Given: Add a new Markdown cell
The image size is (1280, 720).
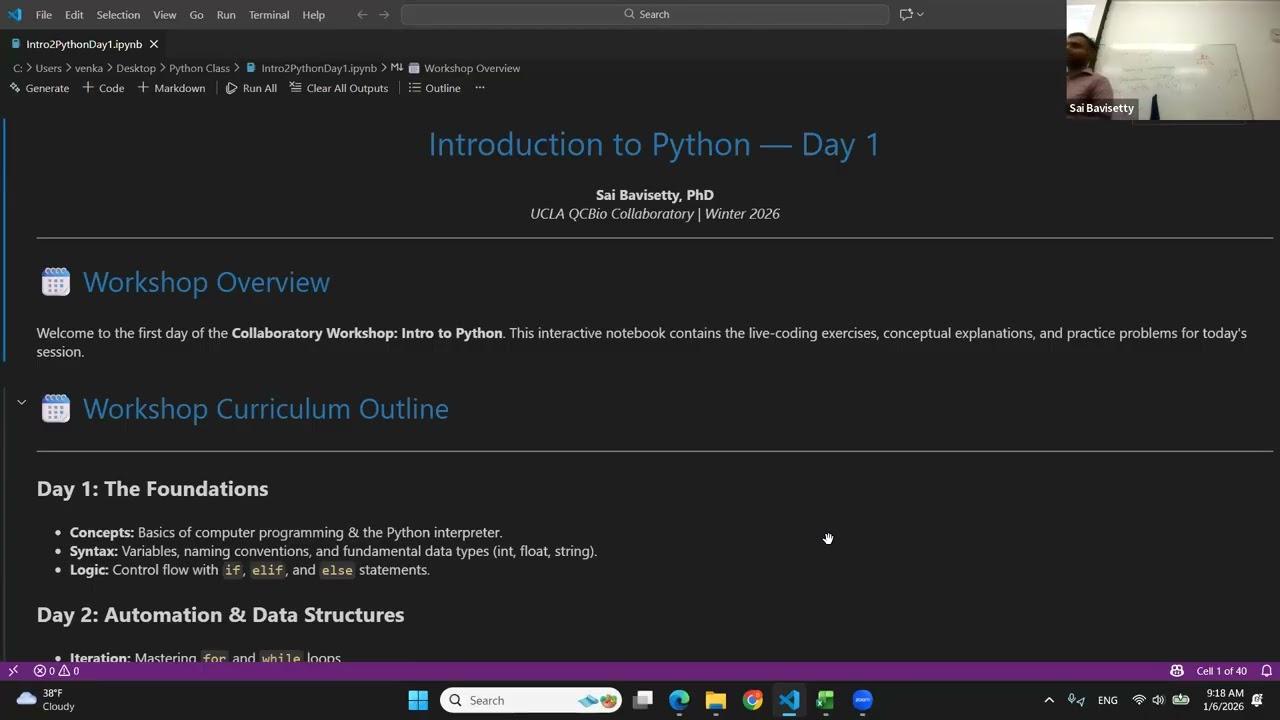Looking at the screenshot, I should [x=171, y=88].
